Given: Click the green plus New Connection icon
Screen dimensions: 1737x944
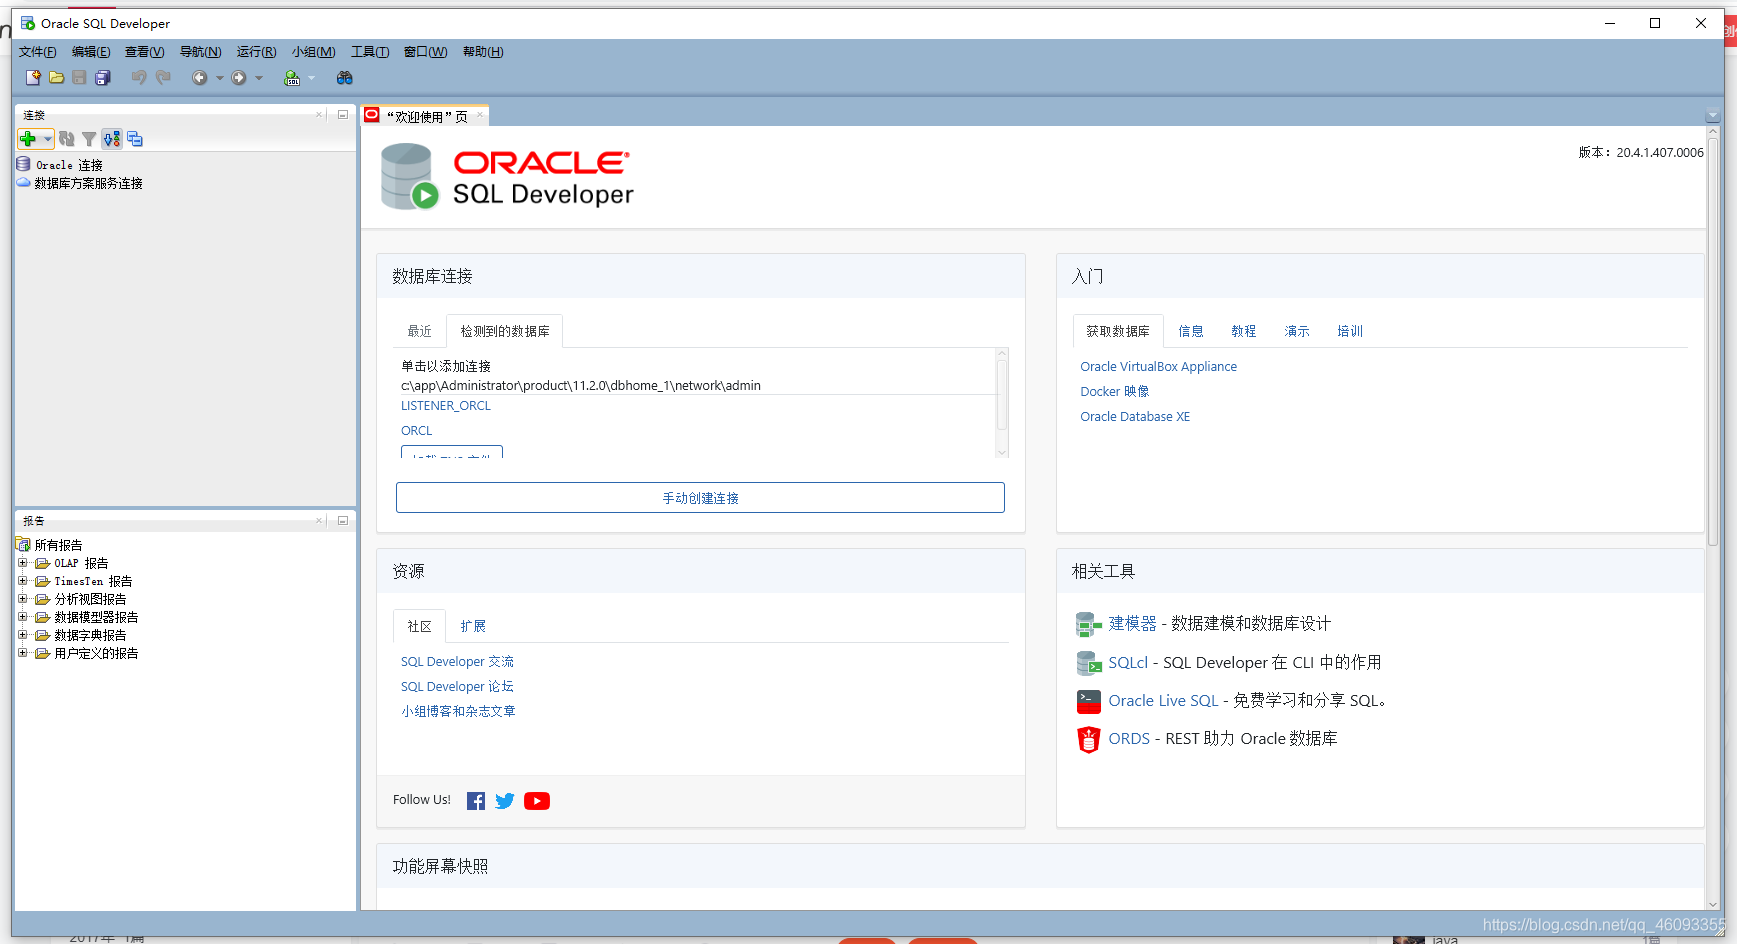Looking at the screenshot, I should pos(28,139).
